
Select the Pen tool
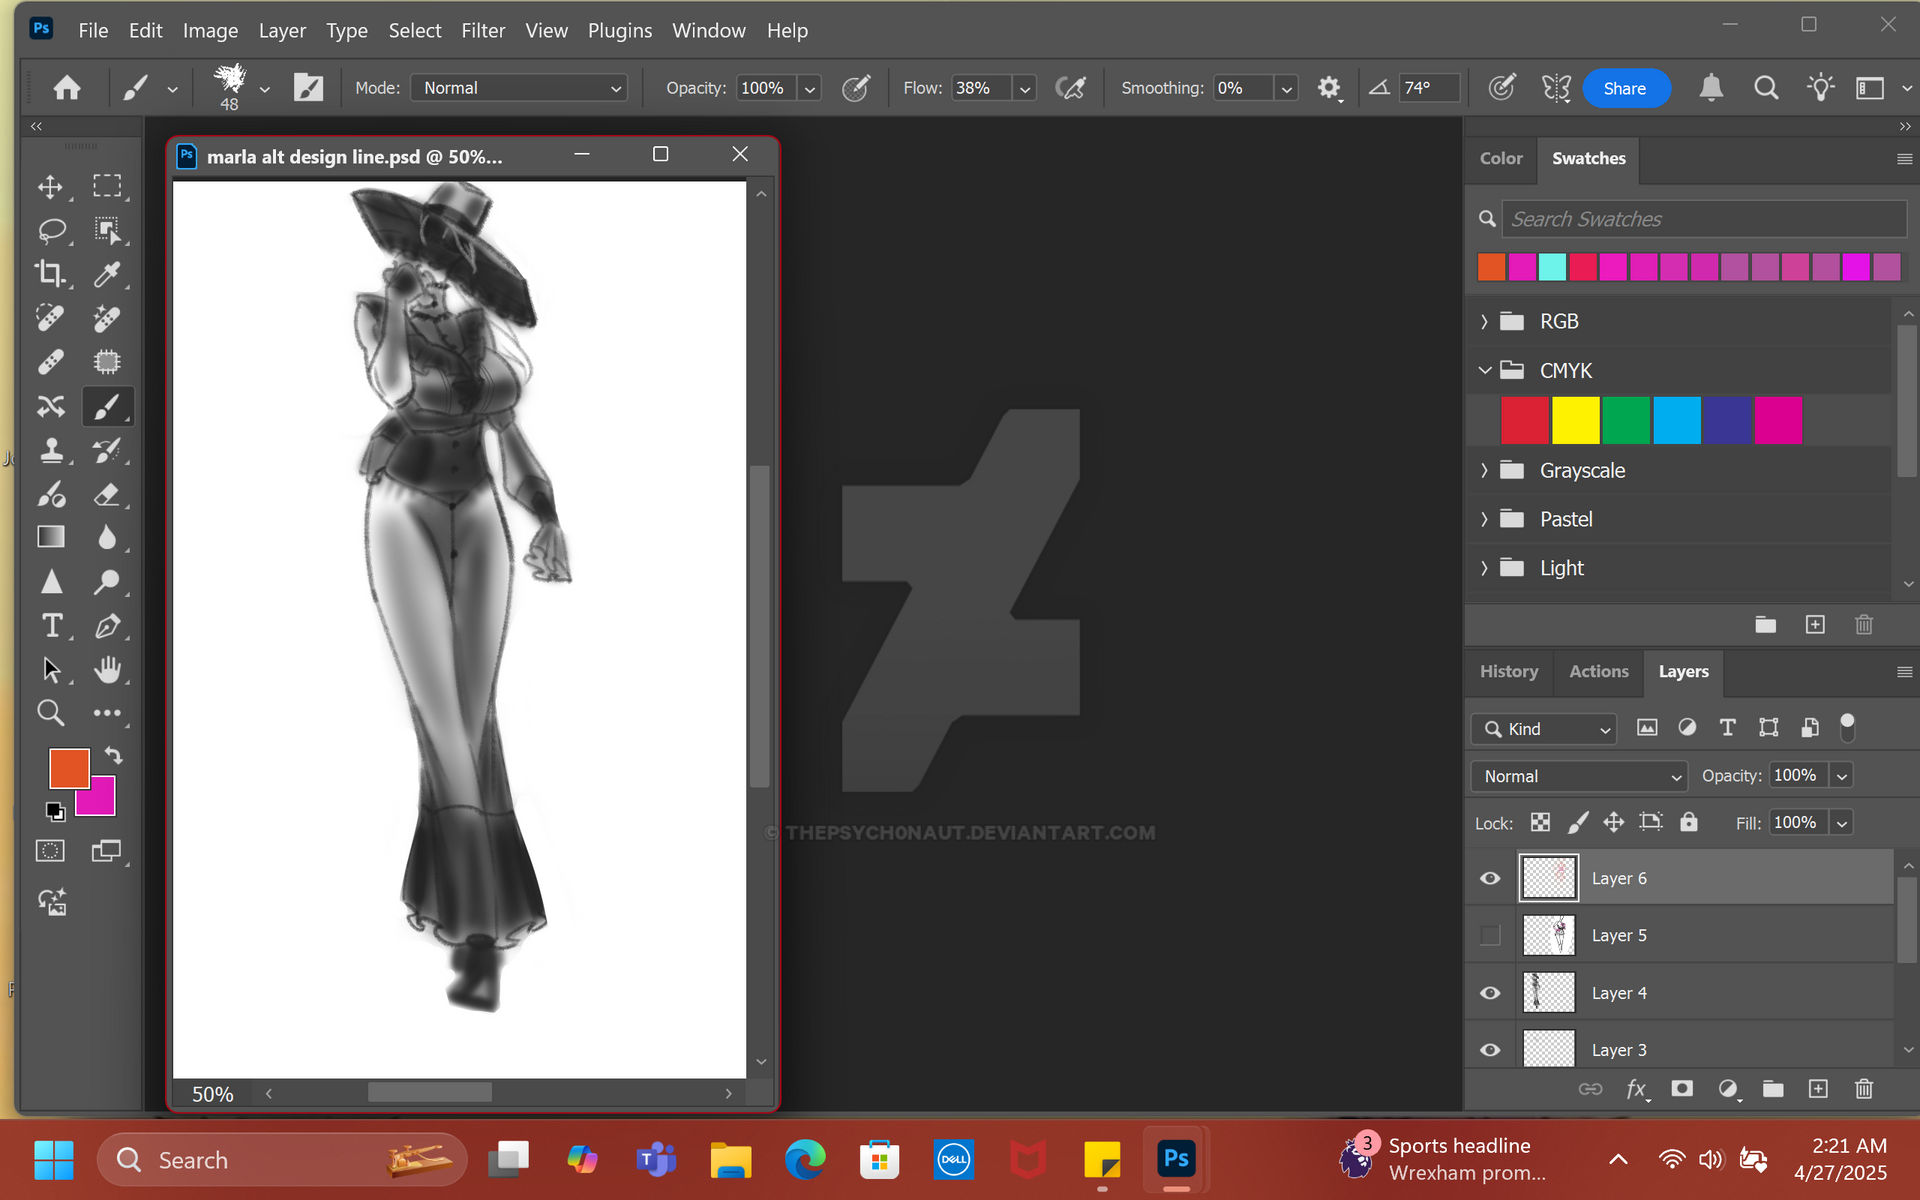click(107, 626)
